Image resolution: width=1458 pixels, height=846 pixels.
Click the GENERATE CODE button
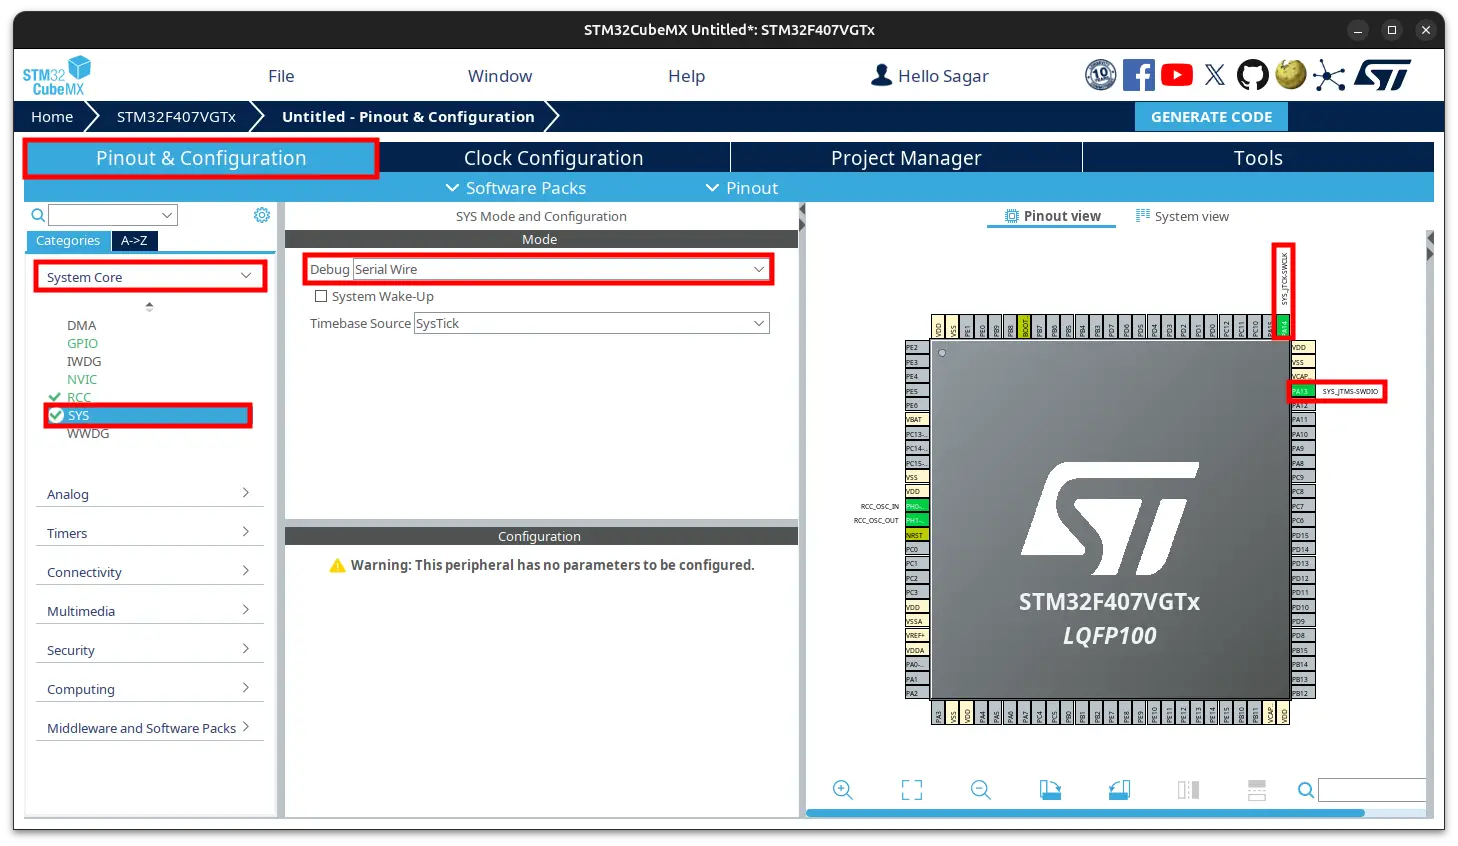1211,117
